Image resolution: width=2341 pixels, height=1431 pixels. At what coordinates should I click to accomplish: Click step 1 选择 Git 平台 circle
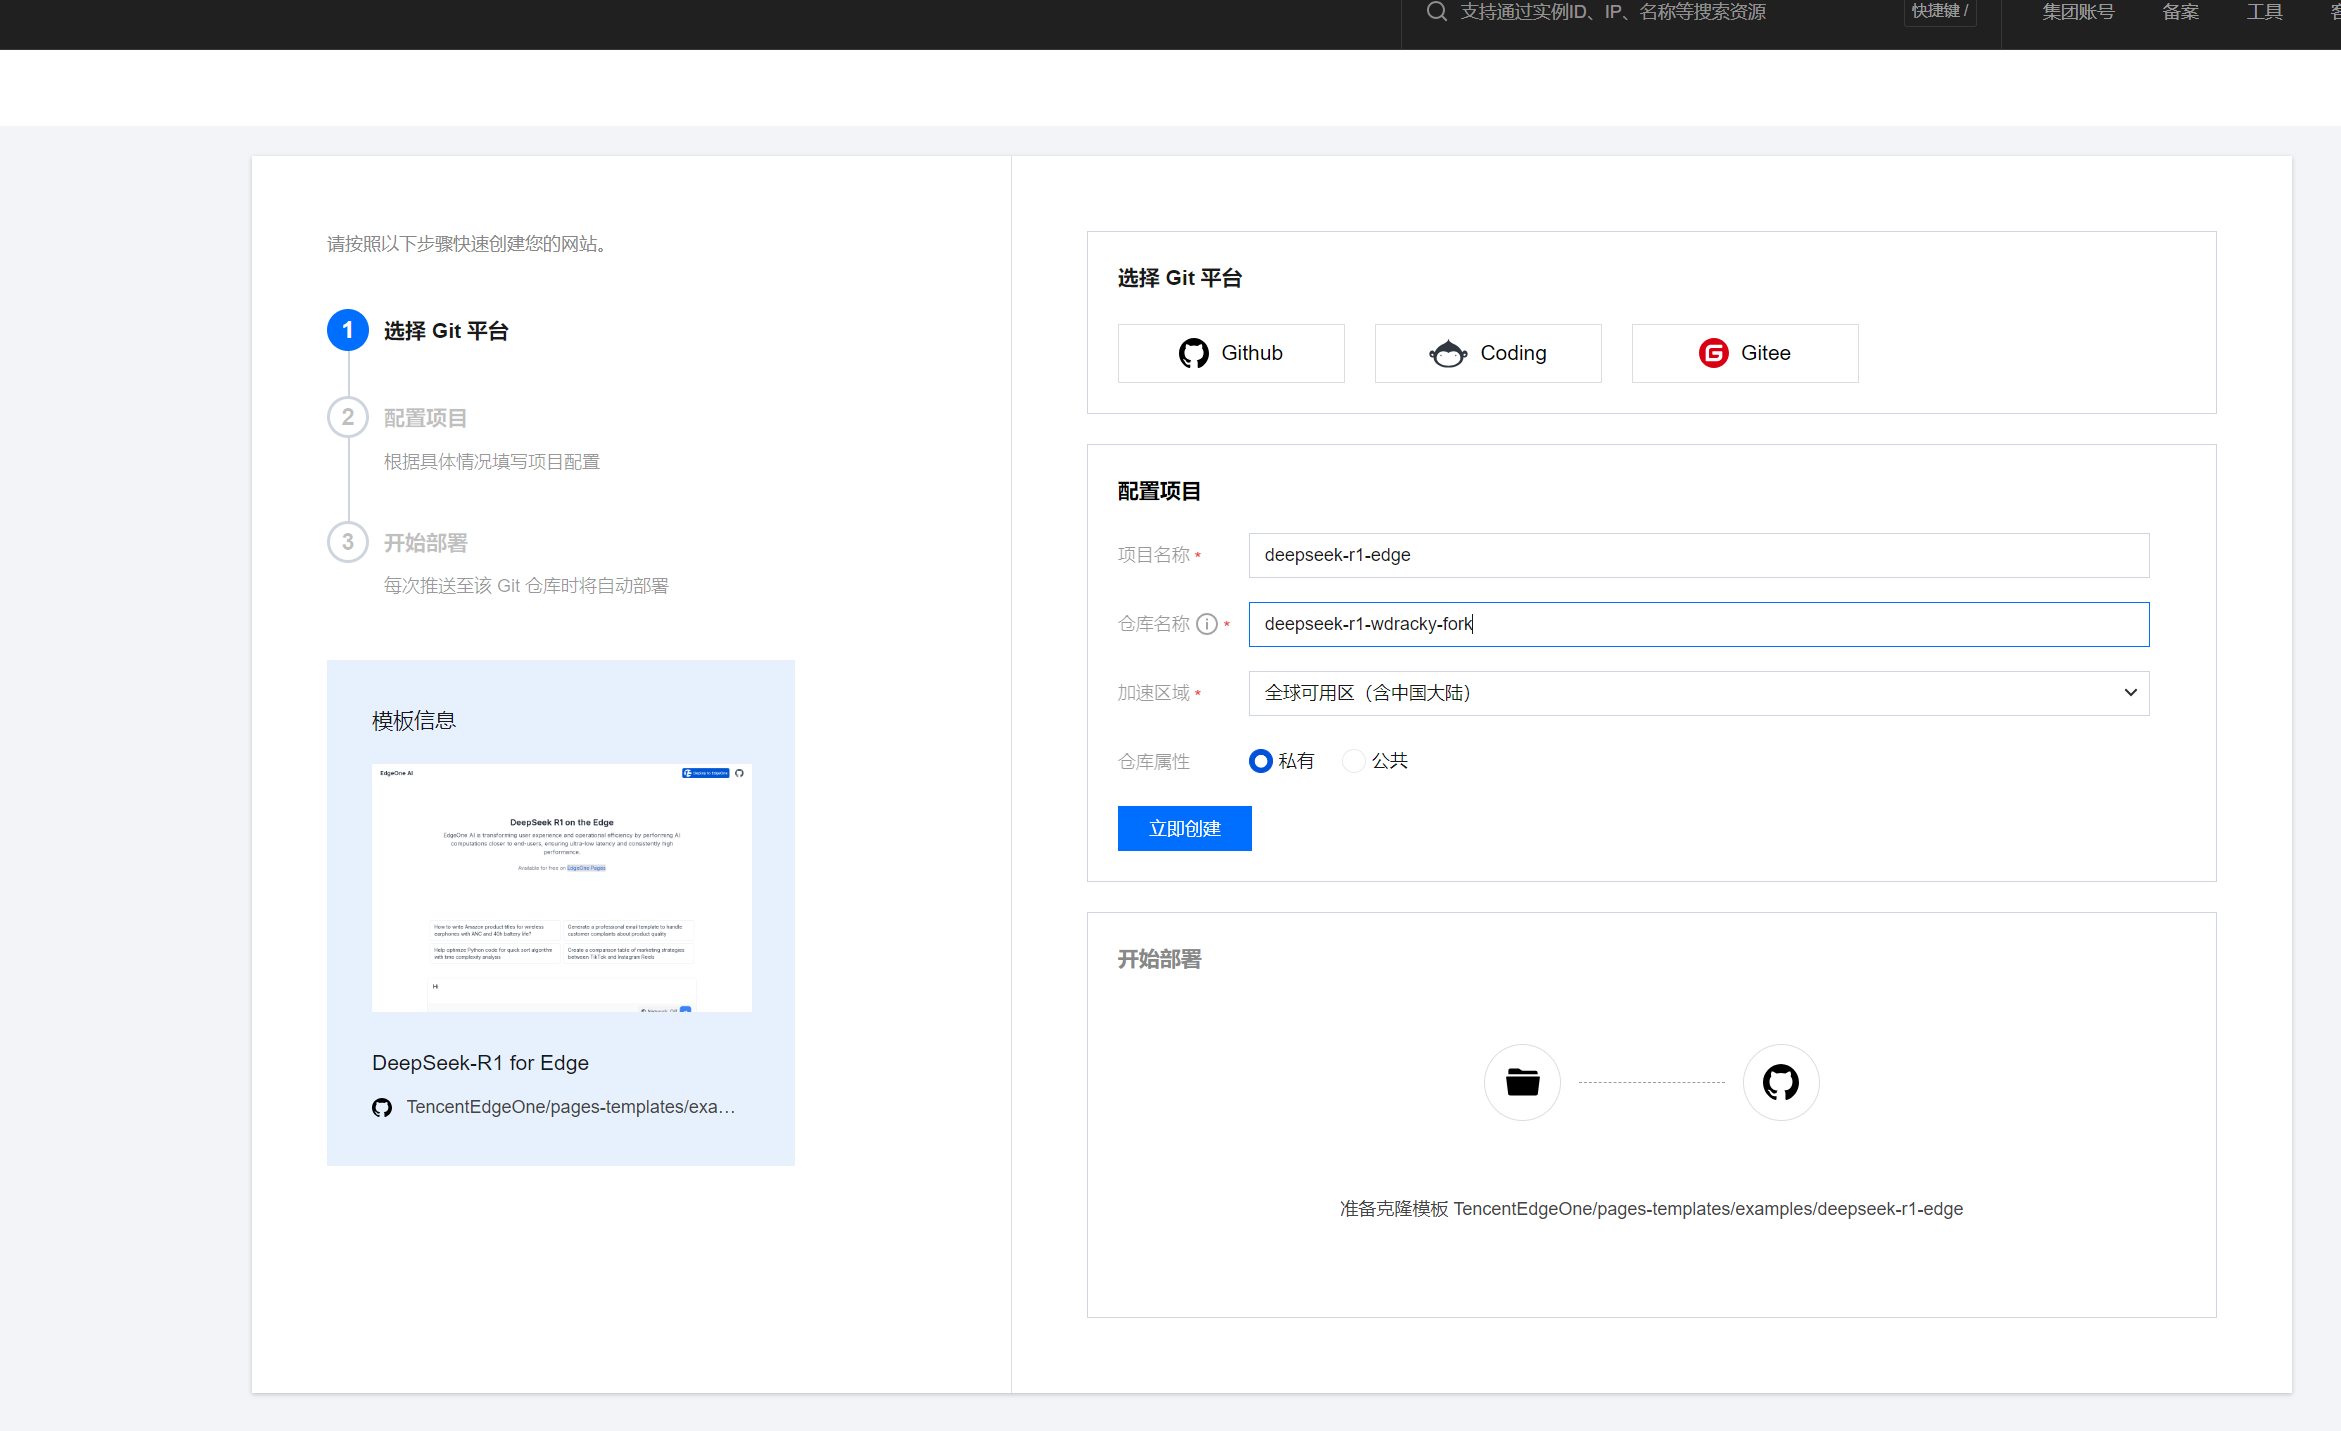coord(347,330)
